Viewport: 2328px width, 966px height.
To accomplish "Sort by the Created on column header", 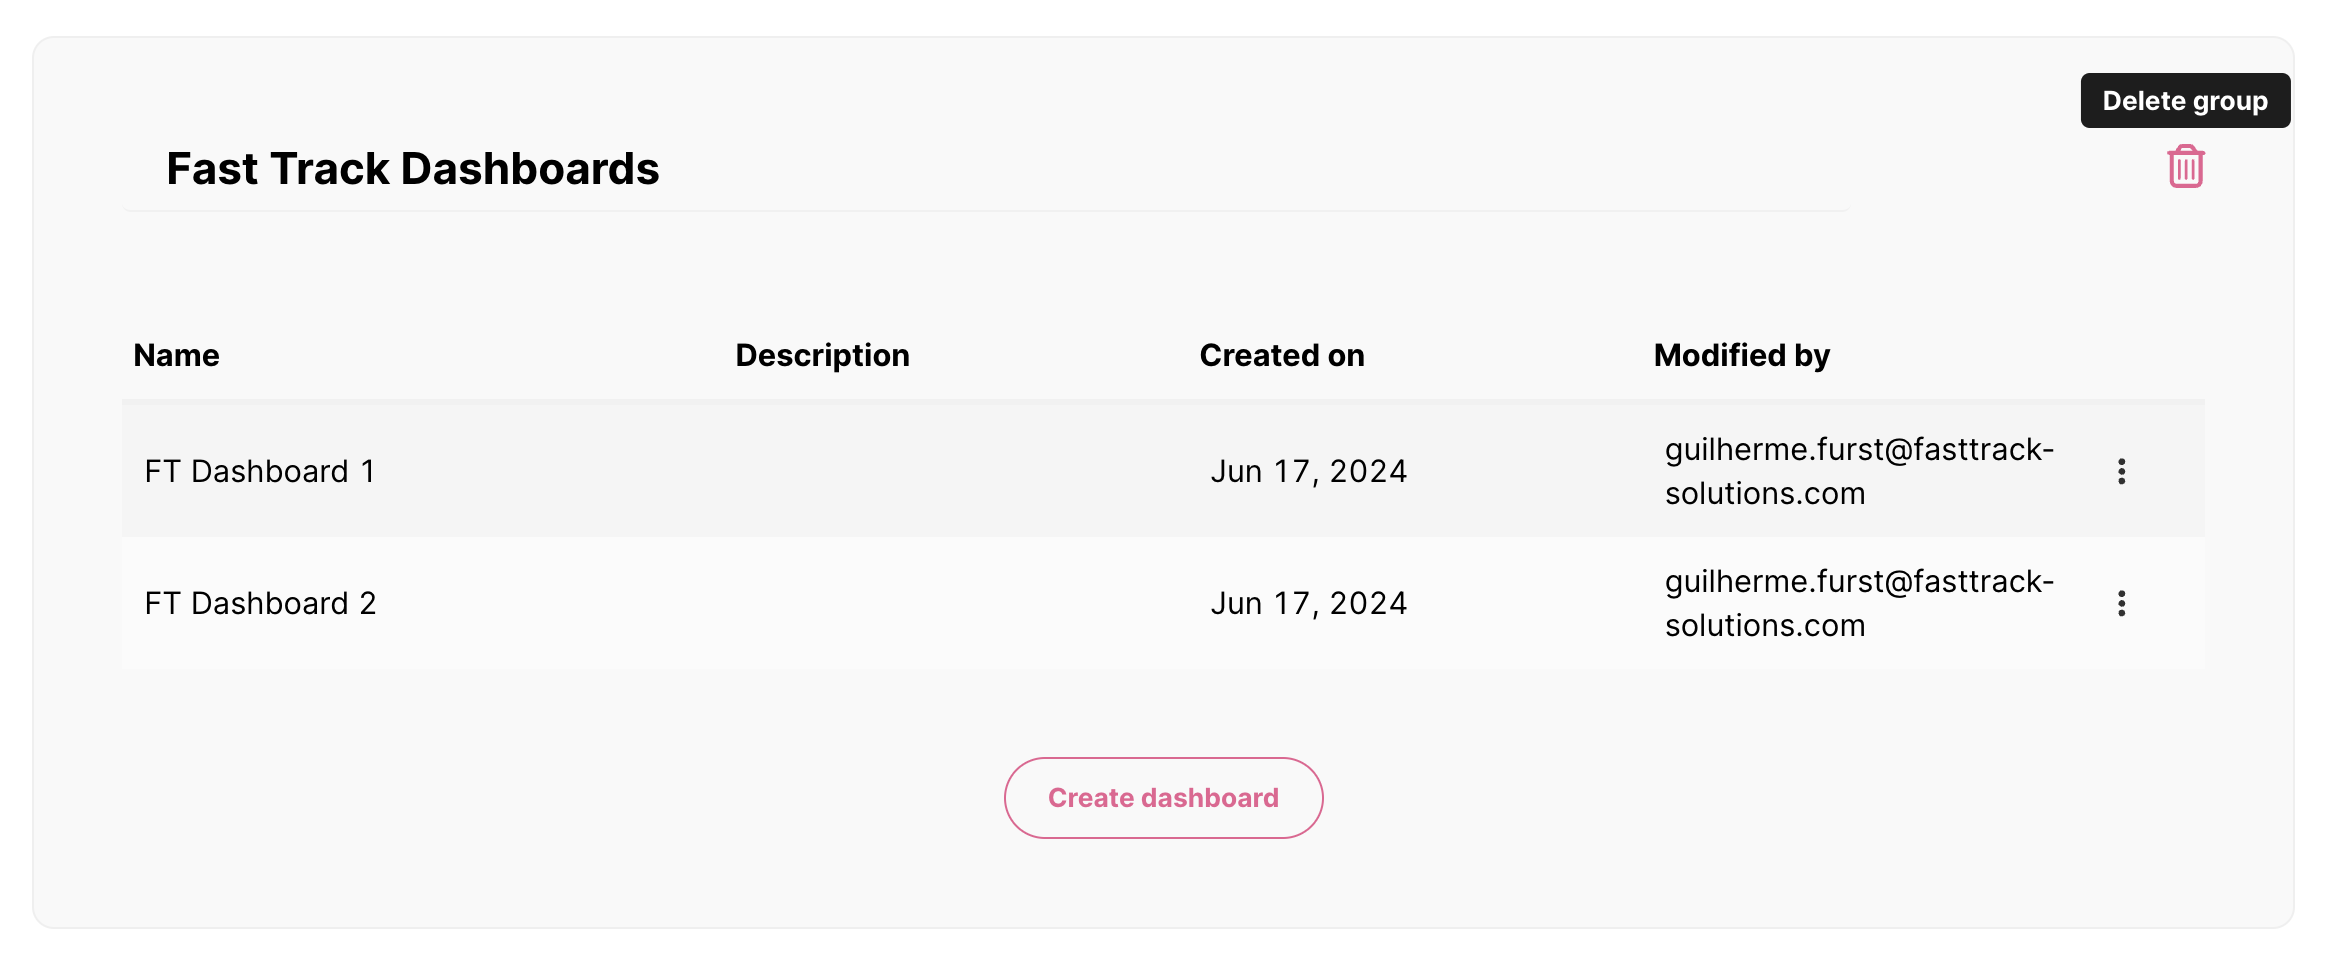I will tap(1281, 356).
